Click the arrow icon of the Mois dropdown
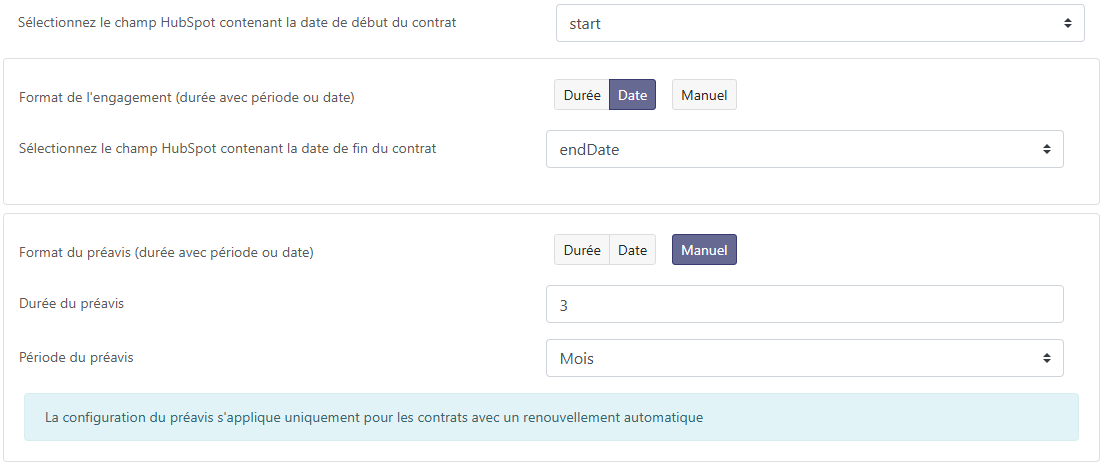The height and width of the screenshot is (470, 1111). pos(1046,358)
